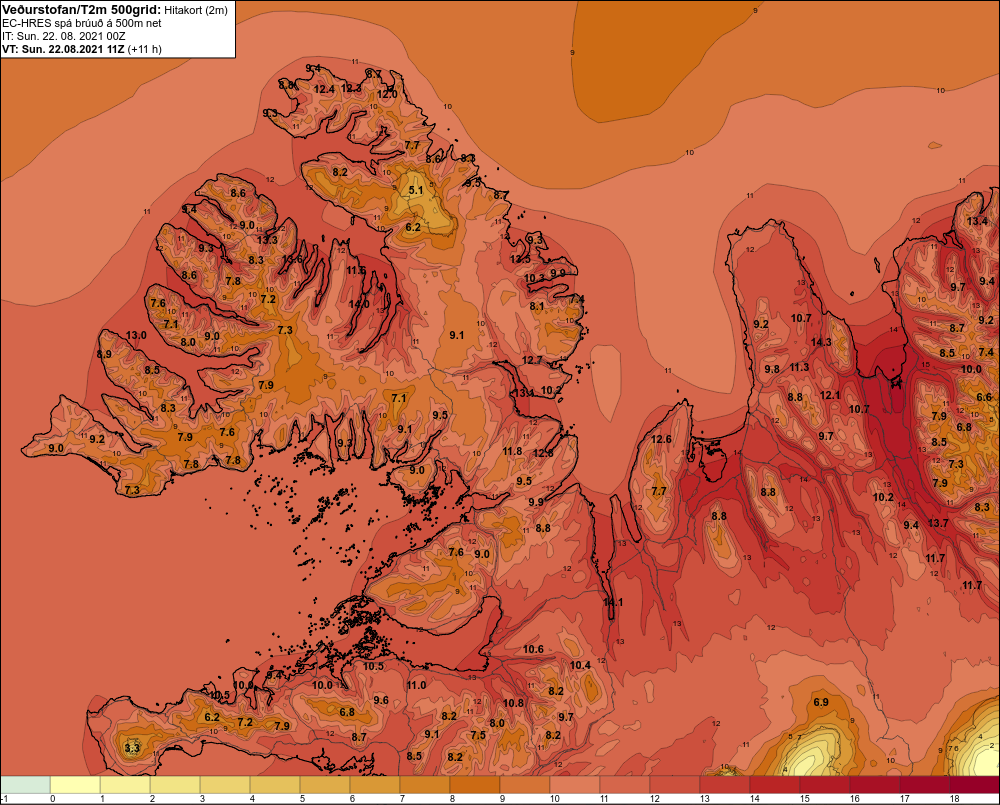Screen dimensions: 1000x805
Task: Click the 'Veðurstofan/T2m 500grid:' title text
Action: tap(80, 10)
